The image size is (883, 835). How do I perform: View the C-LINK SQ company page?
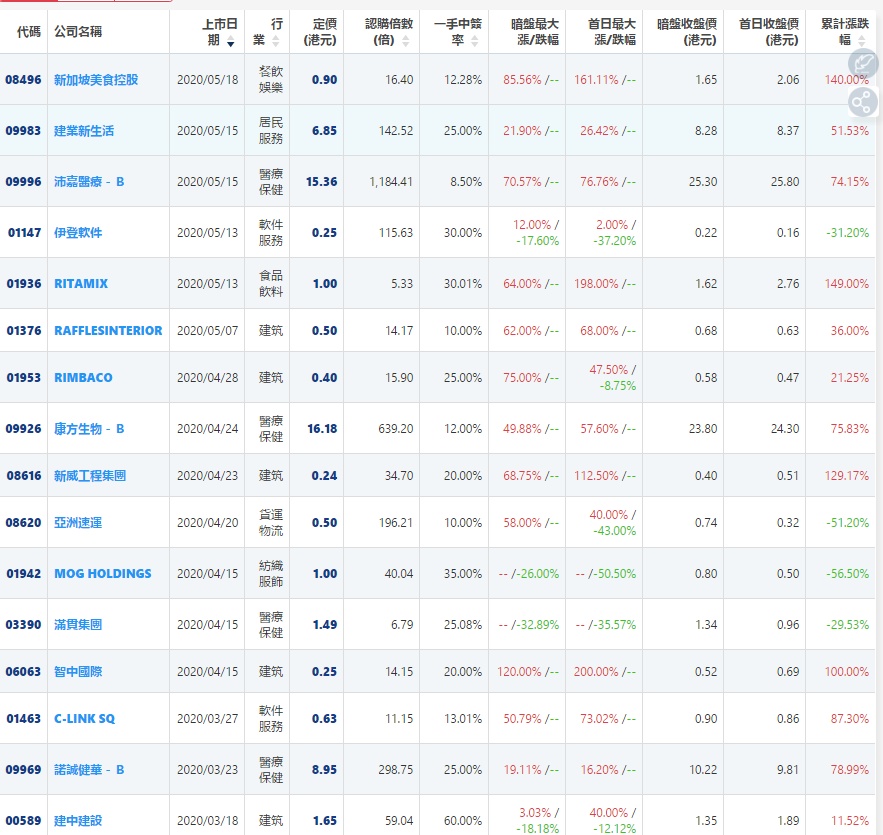pos(84,719)
